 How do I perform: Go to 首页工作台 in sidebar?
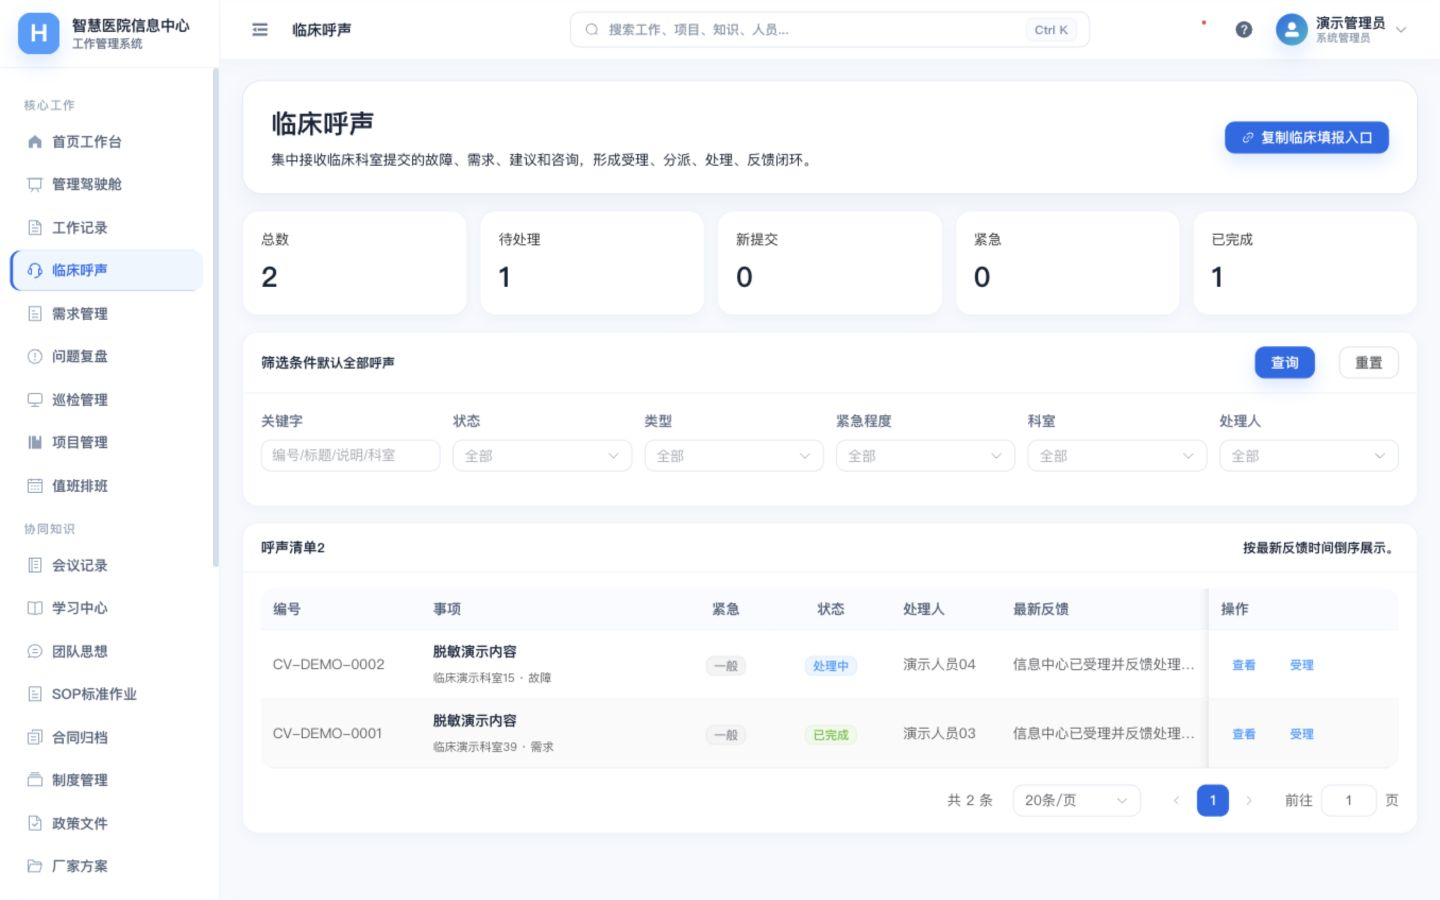(107, 142)
